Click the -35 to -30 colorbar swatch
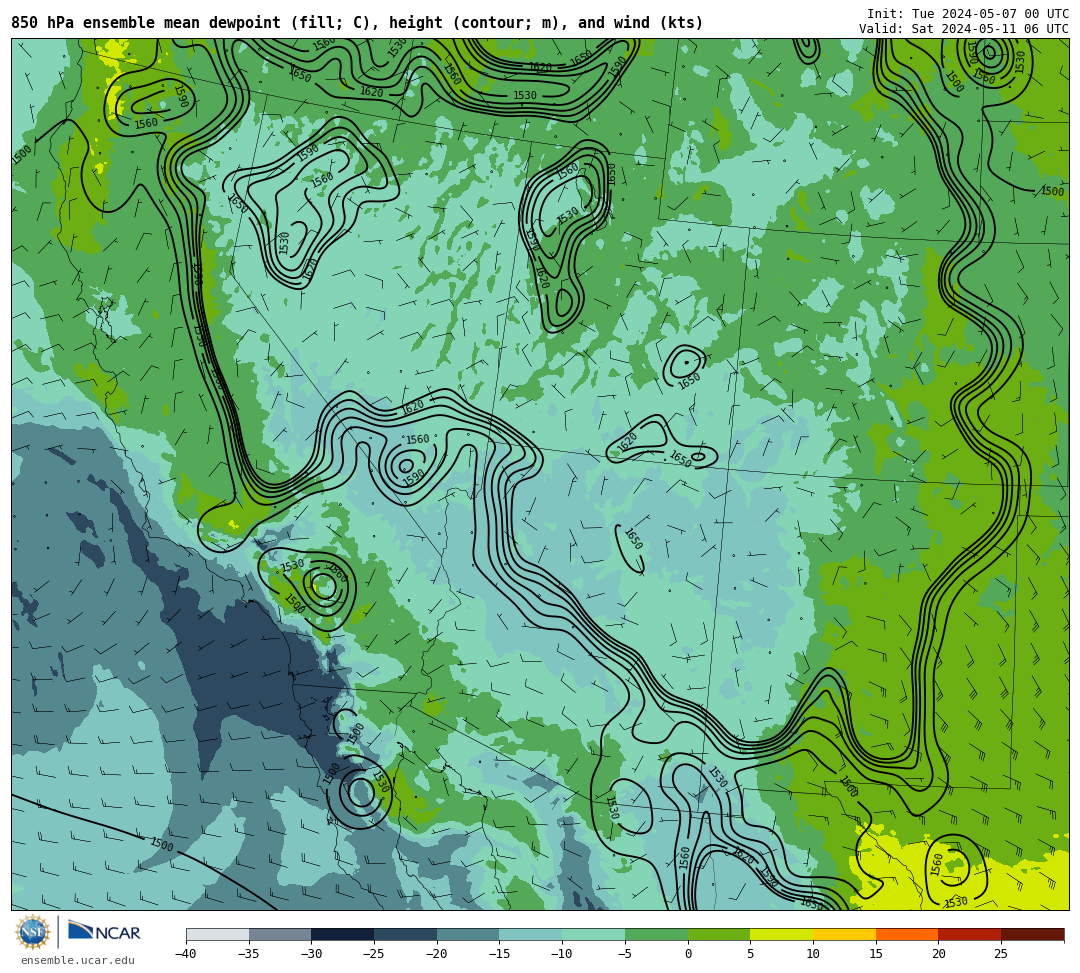The image size is (1080, 973). click(280, 934)
